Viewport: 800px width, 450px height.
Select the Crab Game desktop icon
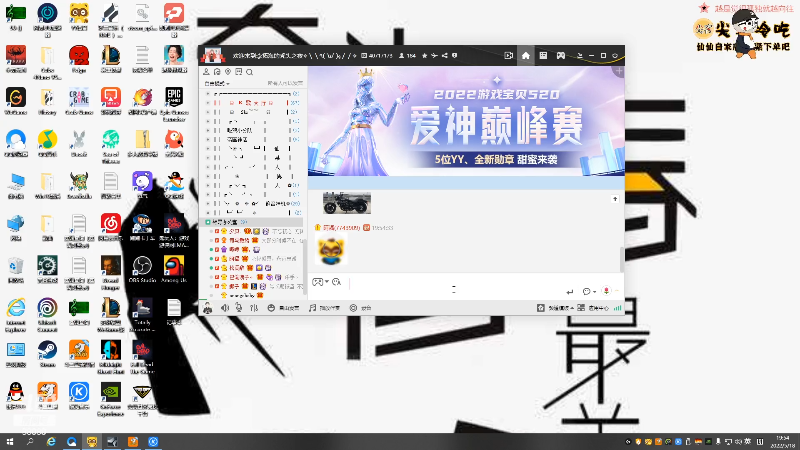click(79, 101)
